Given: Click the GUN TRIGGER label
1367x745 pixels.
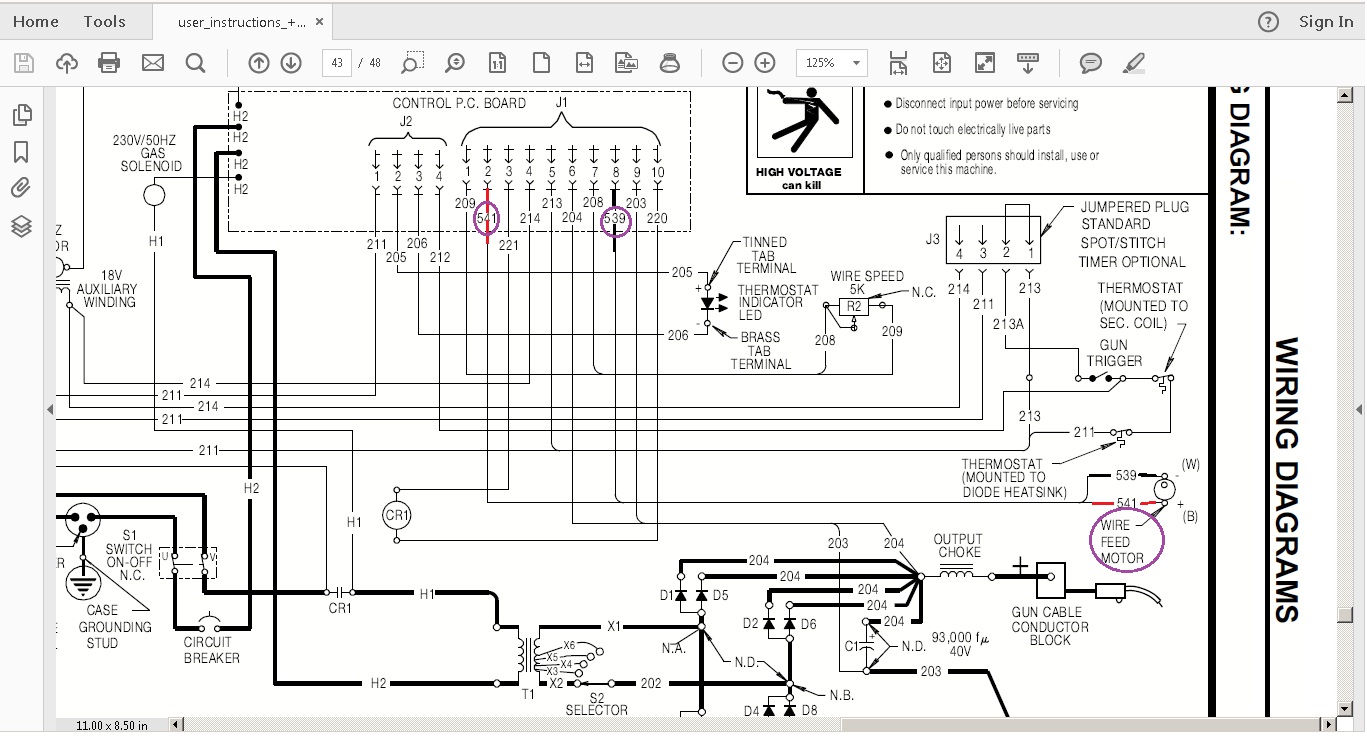Looking at the screenshot, I should (x=1114, y=353).
